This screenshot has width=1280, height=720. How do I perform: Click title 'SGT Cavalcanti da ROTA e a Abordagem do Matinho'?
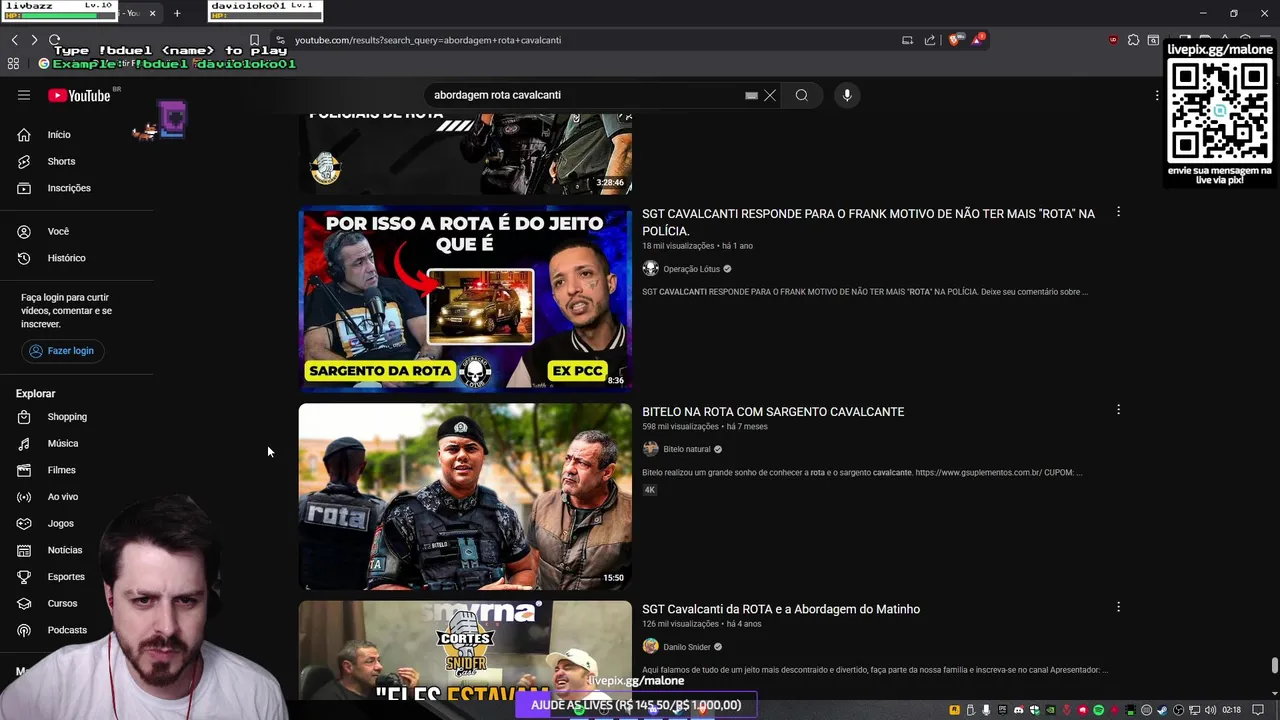(781, 609)
